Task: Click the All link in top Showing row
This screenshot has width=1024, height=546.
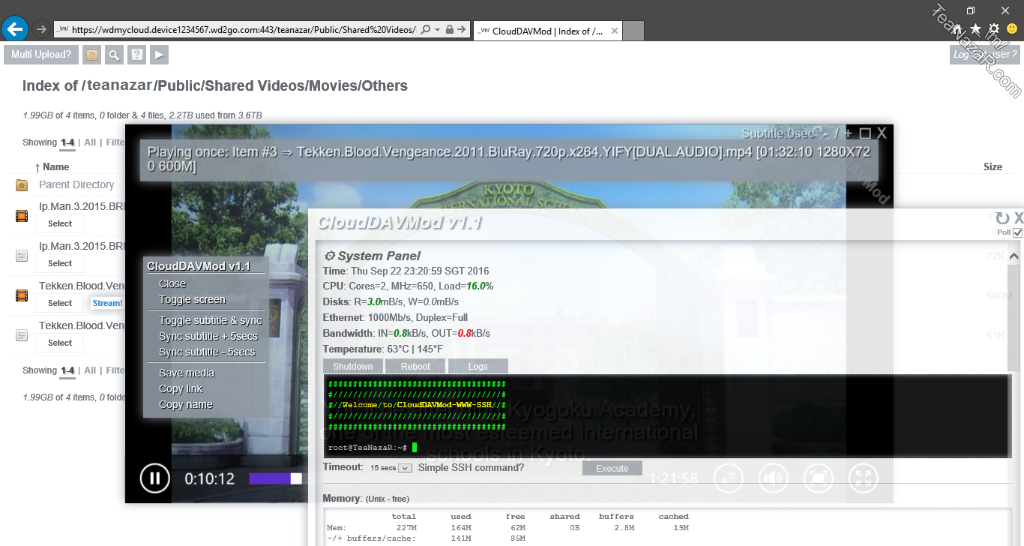Action: click(90, 142)
